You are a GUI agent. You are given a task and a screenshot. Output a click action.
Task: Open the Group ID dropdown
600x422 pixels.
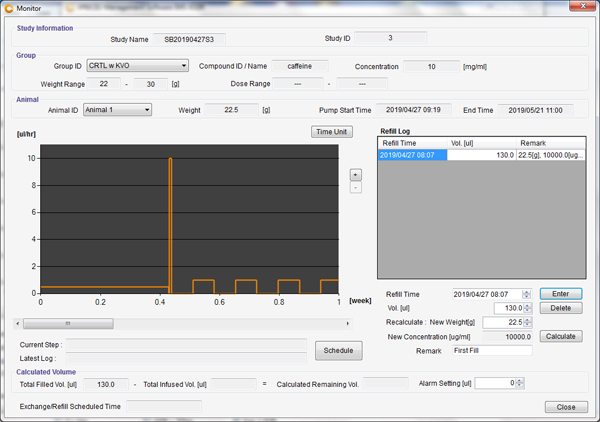pyautogui.click(x=137, y=66)
